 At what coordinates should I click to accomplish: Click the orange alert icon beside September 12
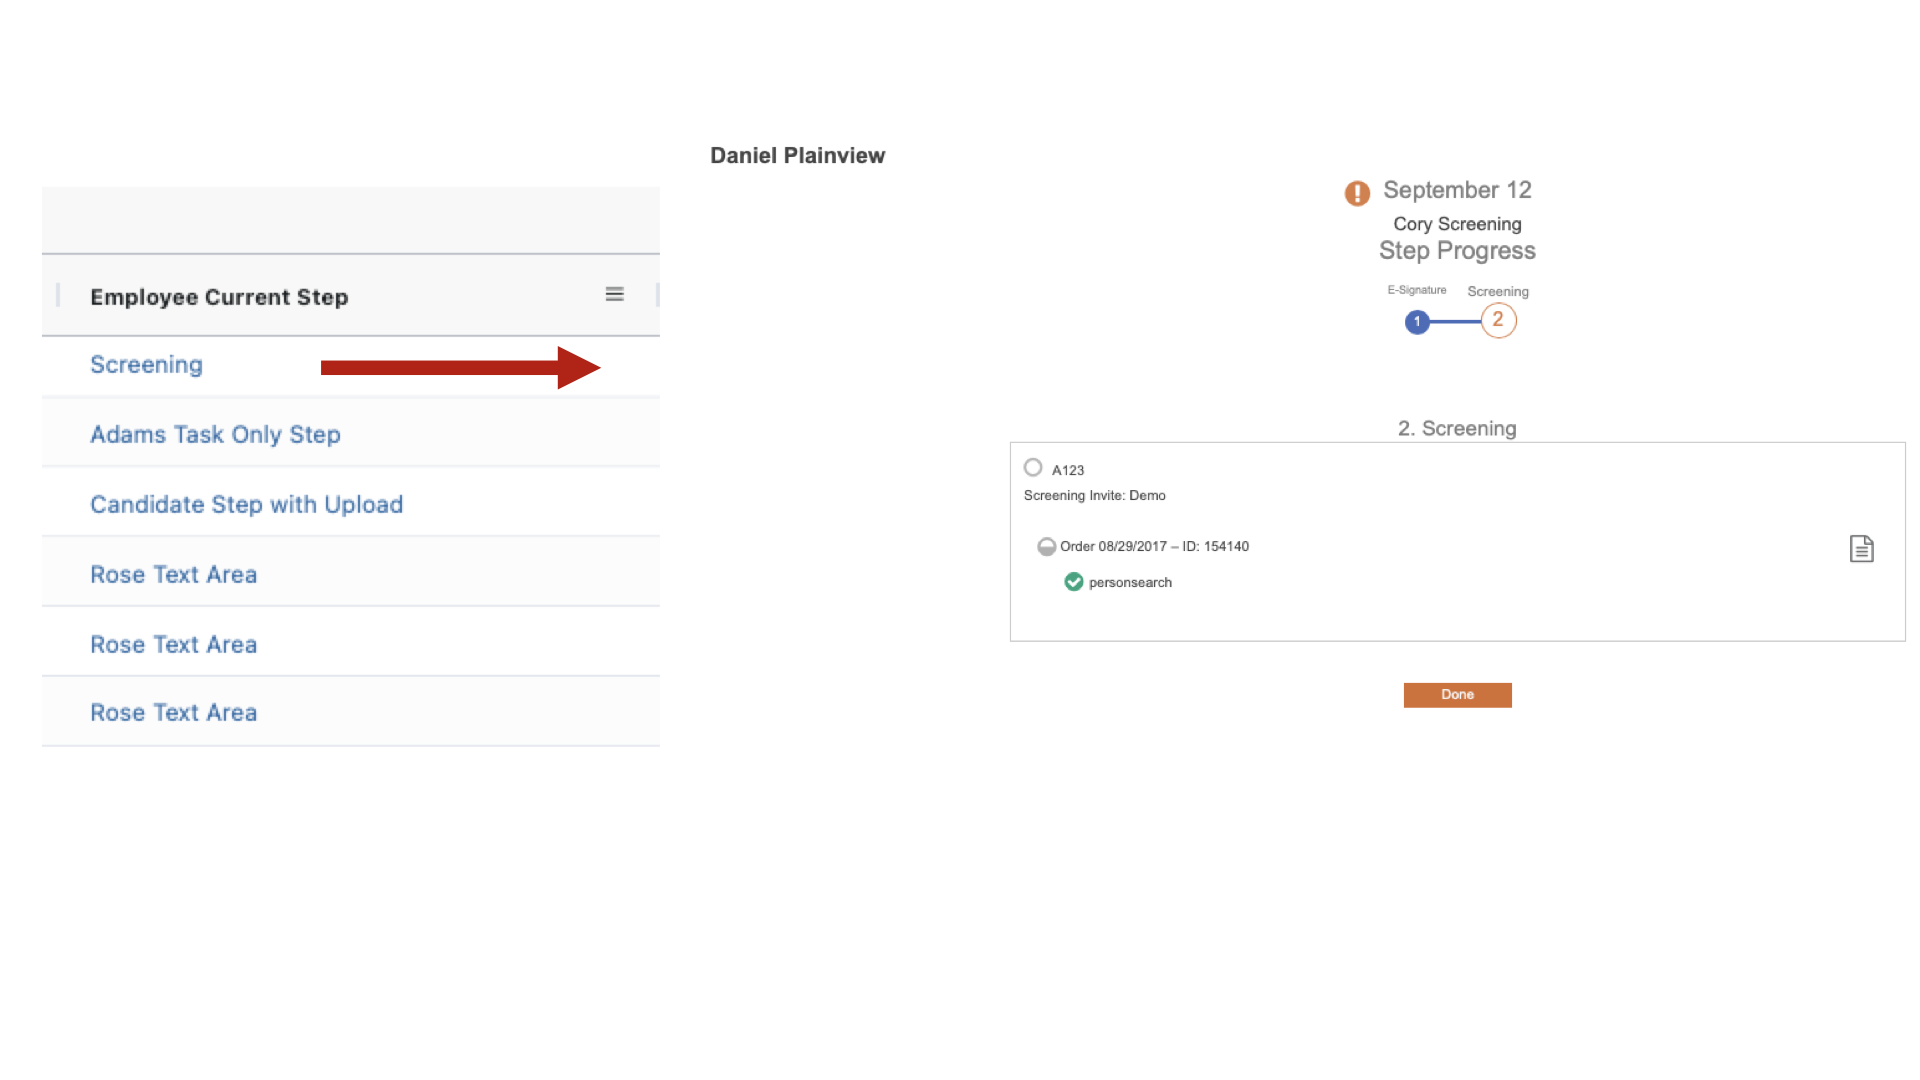click(x=1357, y=193)
